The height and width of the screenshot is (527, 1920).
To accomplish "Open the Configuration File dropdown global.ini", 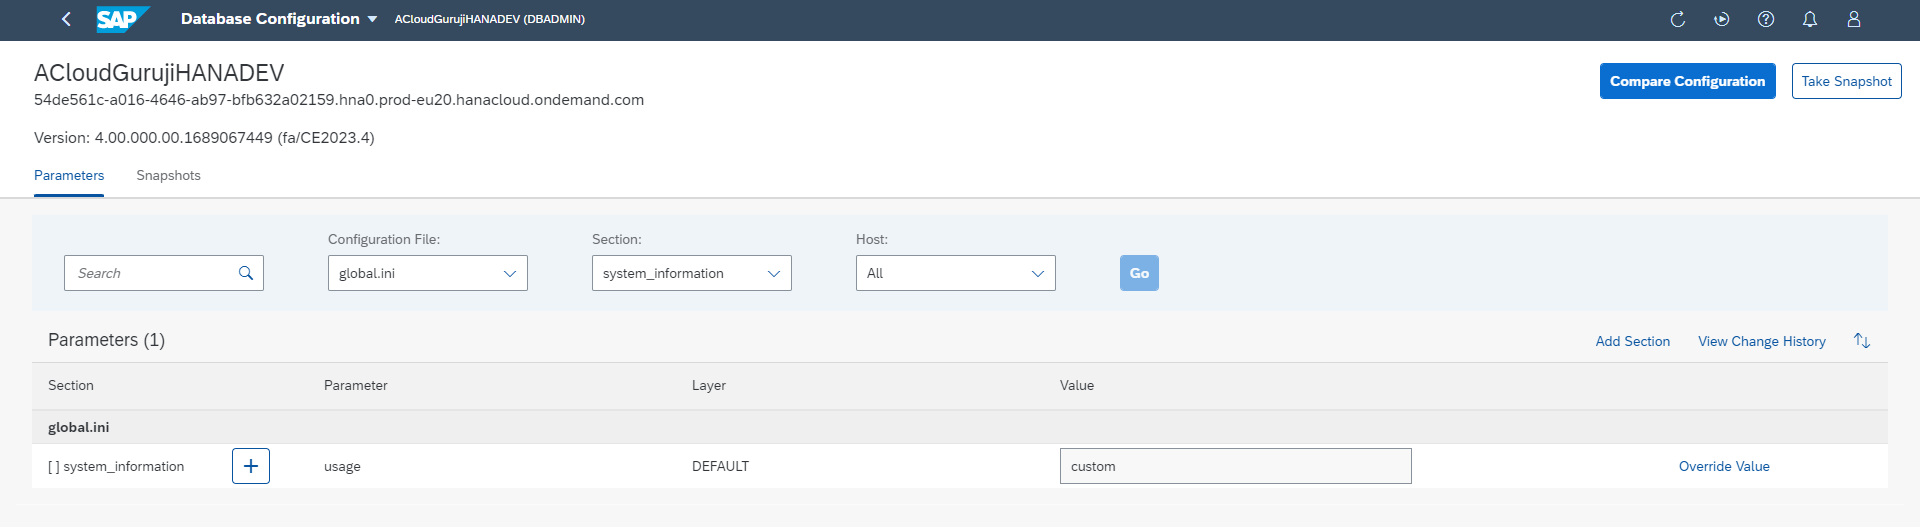I will (427, 273).
